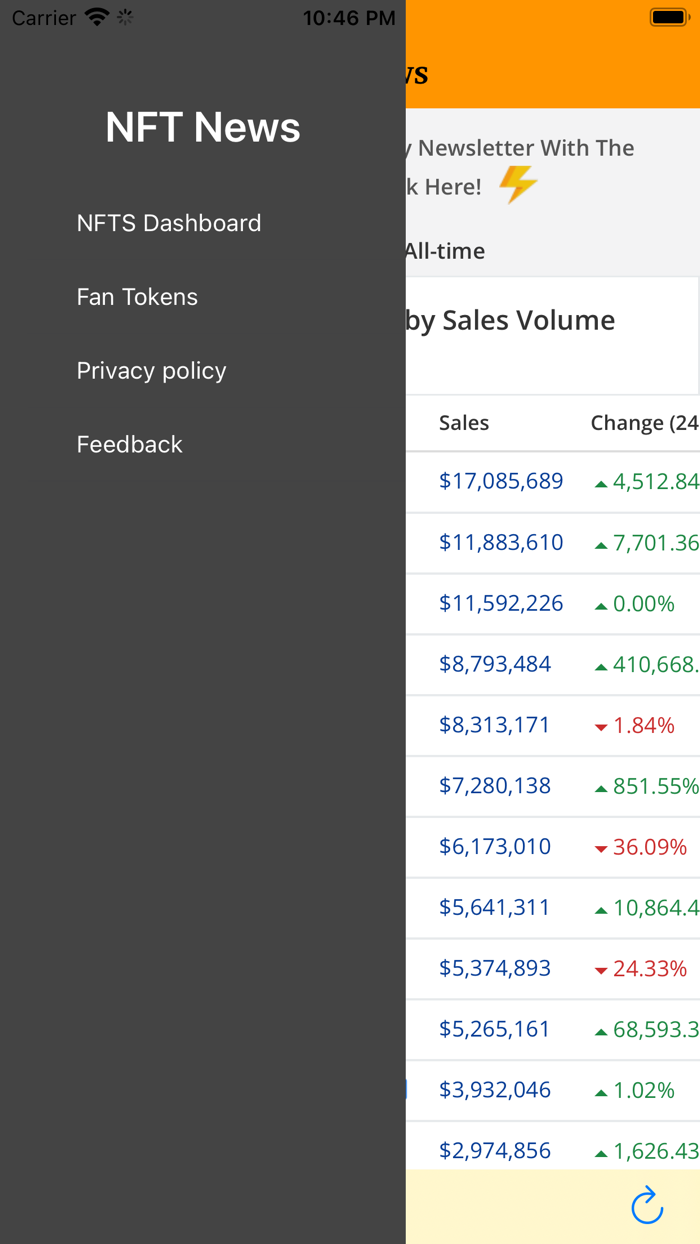Image resolution: width=700 pixels, height=1244 pixels.
Task: Open the collection with $17,085,689 sales
Action: 501,481
